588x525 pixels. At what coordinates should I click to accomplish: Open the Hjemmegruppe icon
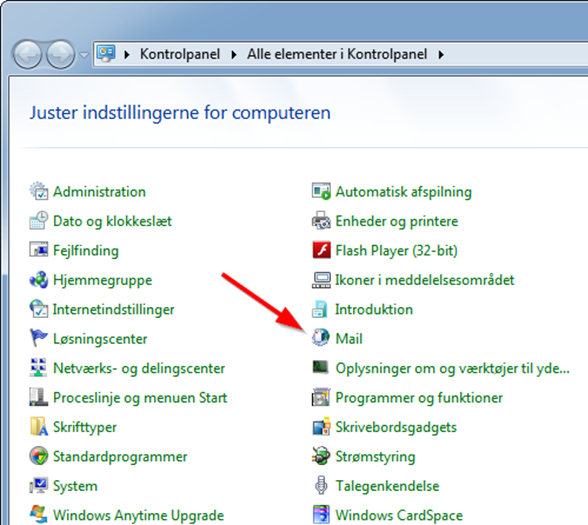[x=39, y=280]
